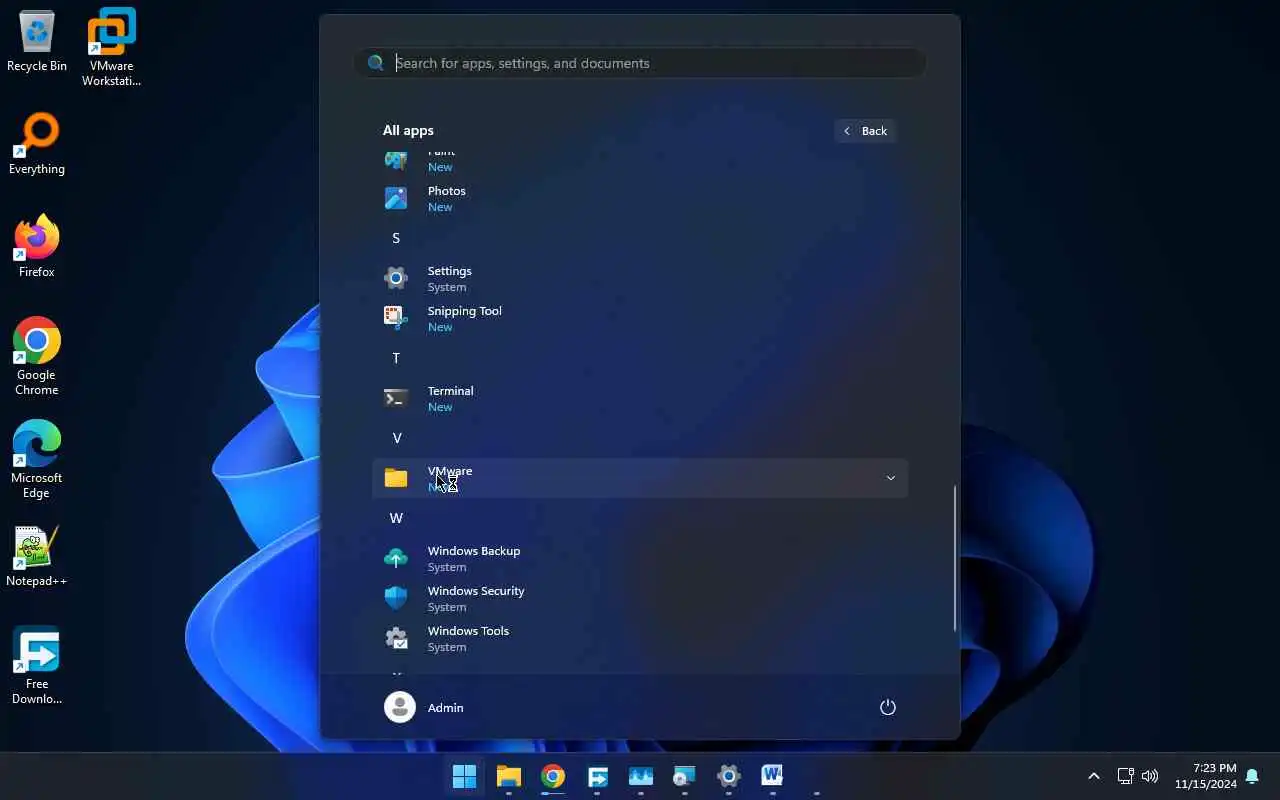Open the Photos app icon
The width and height of the screenshot is (1280, 800).
click(x=396, y=198)
